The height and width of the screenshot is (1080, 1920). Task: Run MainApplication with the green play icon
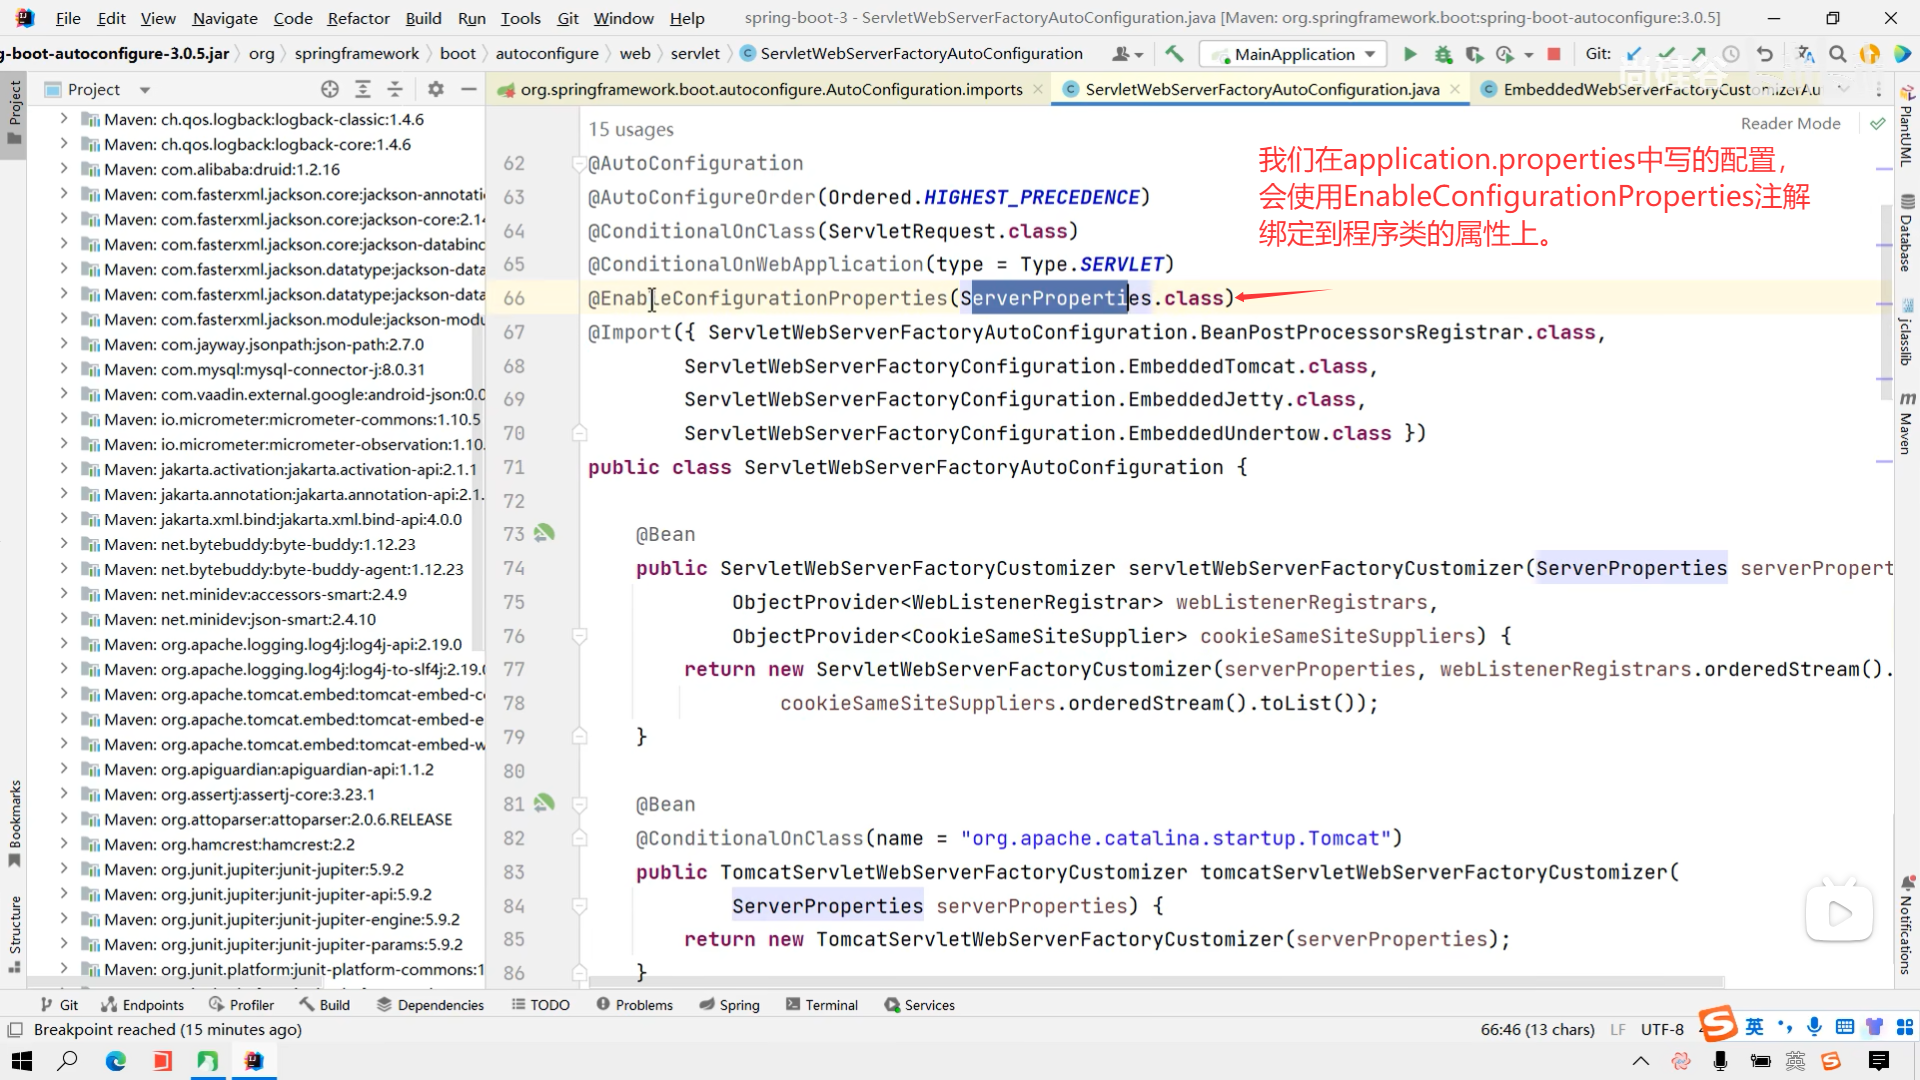[1410, 54]
